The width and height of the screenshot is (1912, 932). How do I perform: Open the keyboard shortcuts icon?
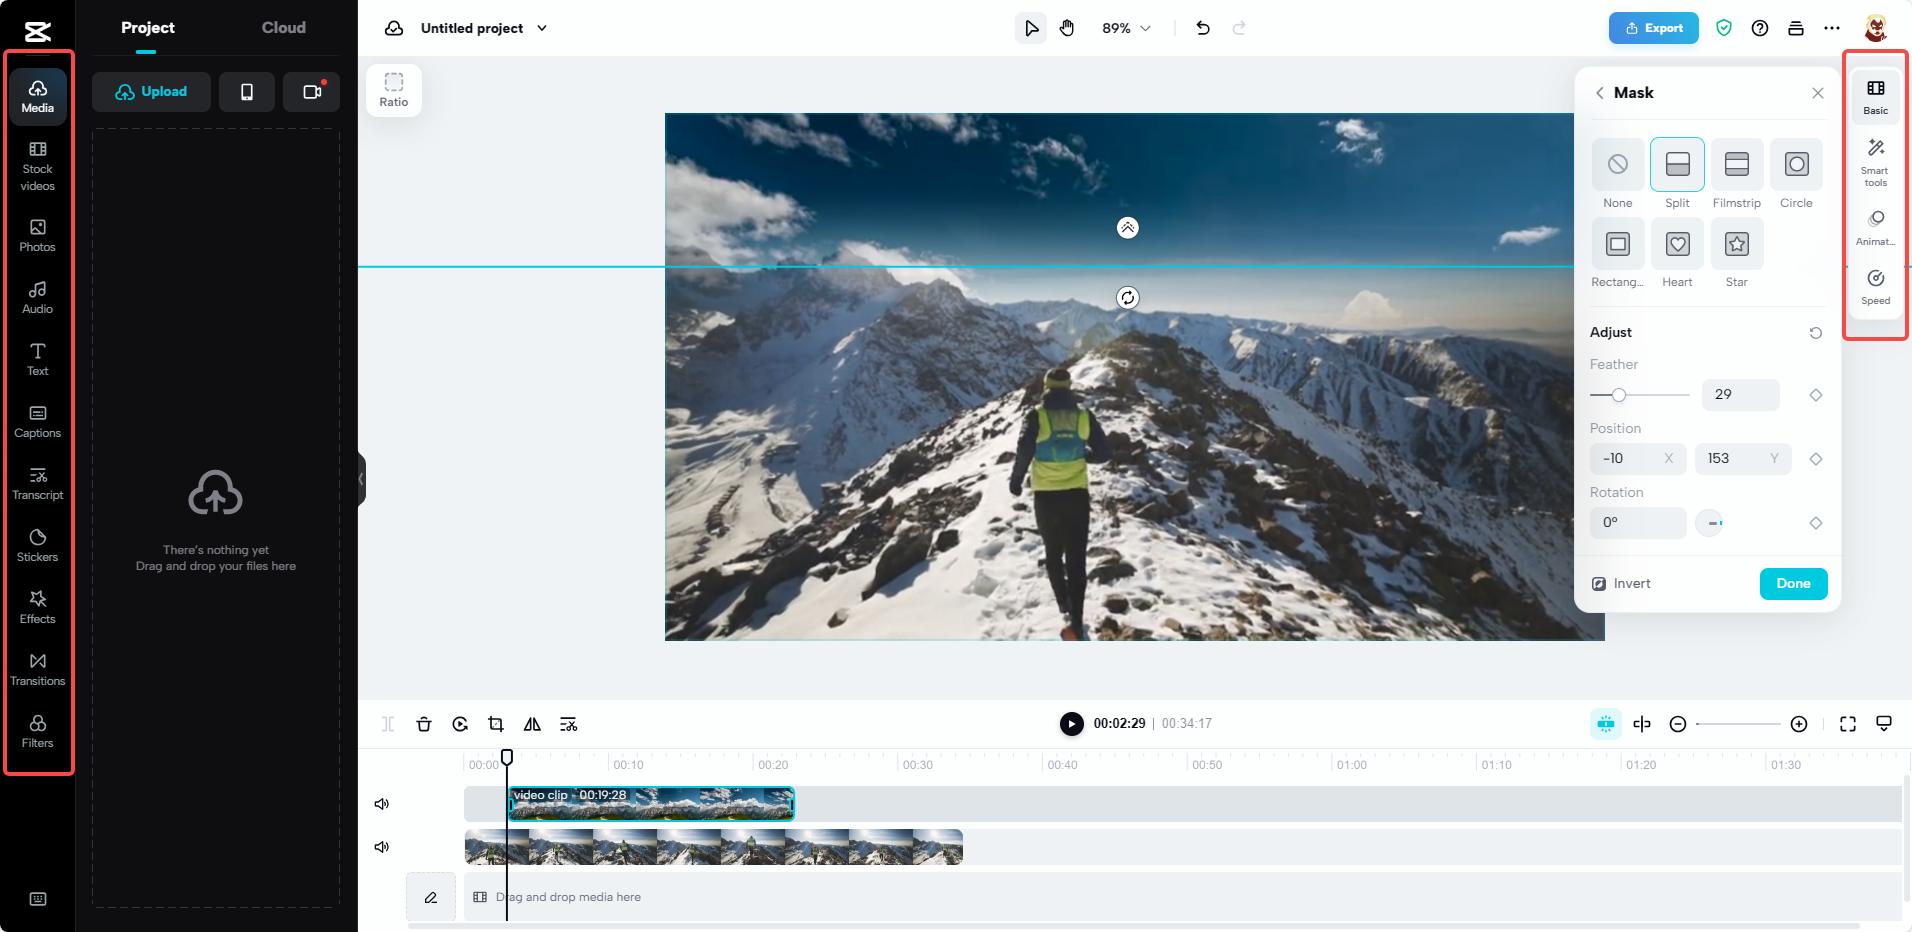pos(38,899)
